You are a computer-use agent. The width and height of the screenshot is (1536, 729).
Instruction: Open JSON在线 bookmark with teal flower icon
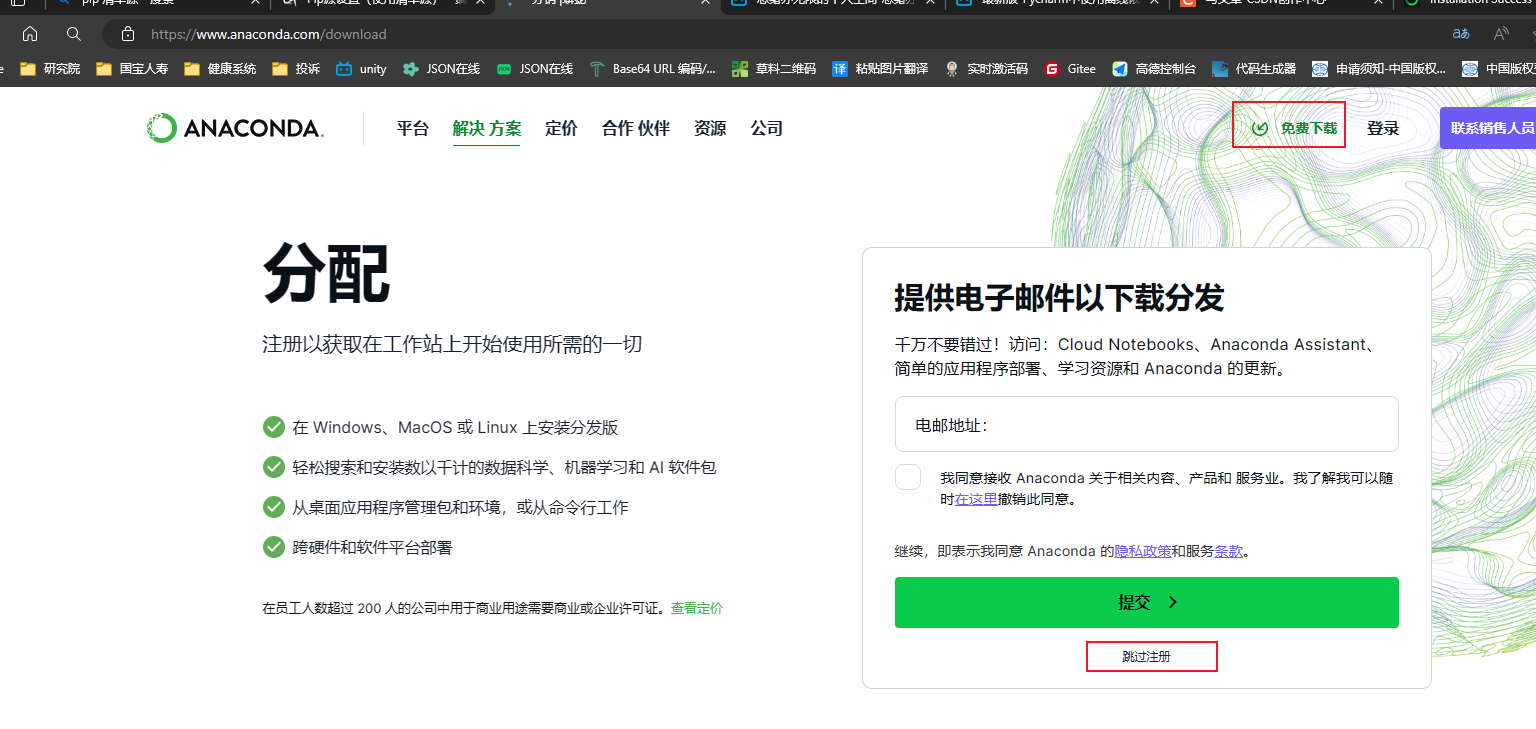coord(441,69)
